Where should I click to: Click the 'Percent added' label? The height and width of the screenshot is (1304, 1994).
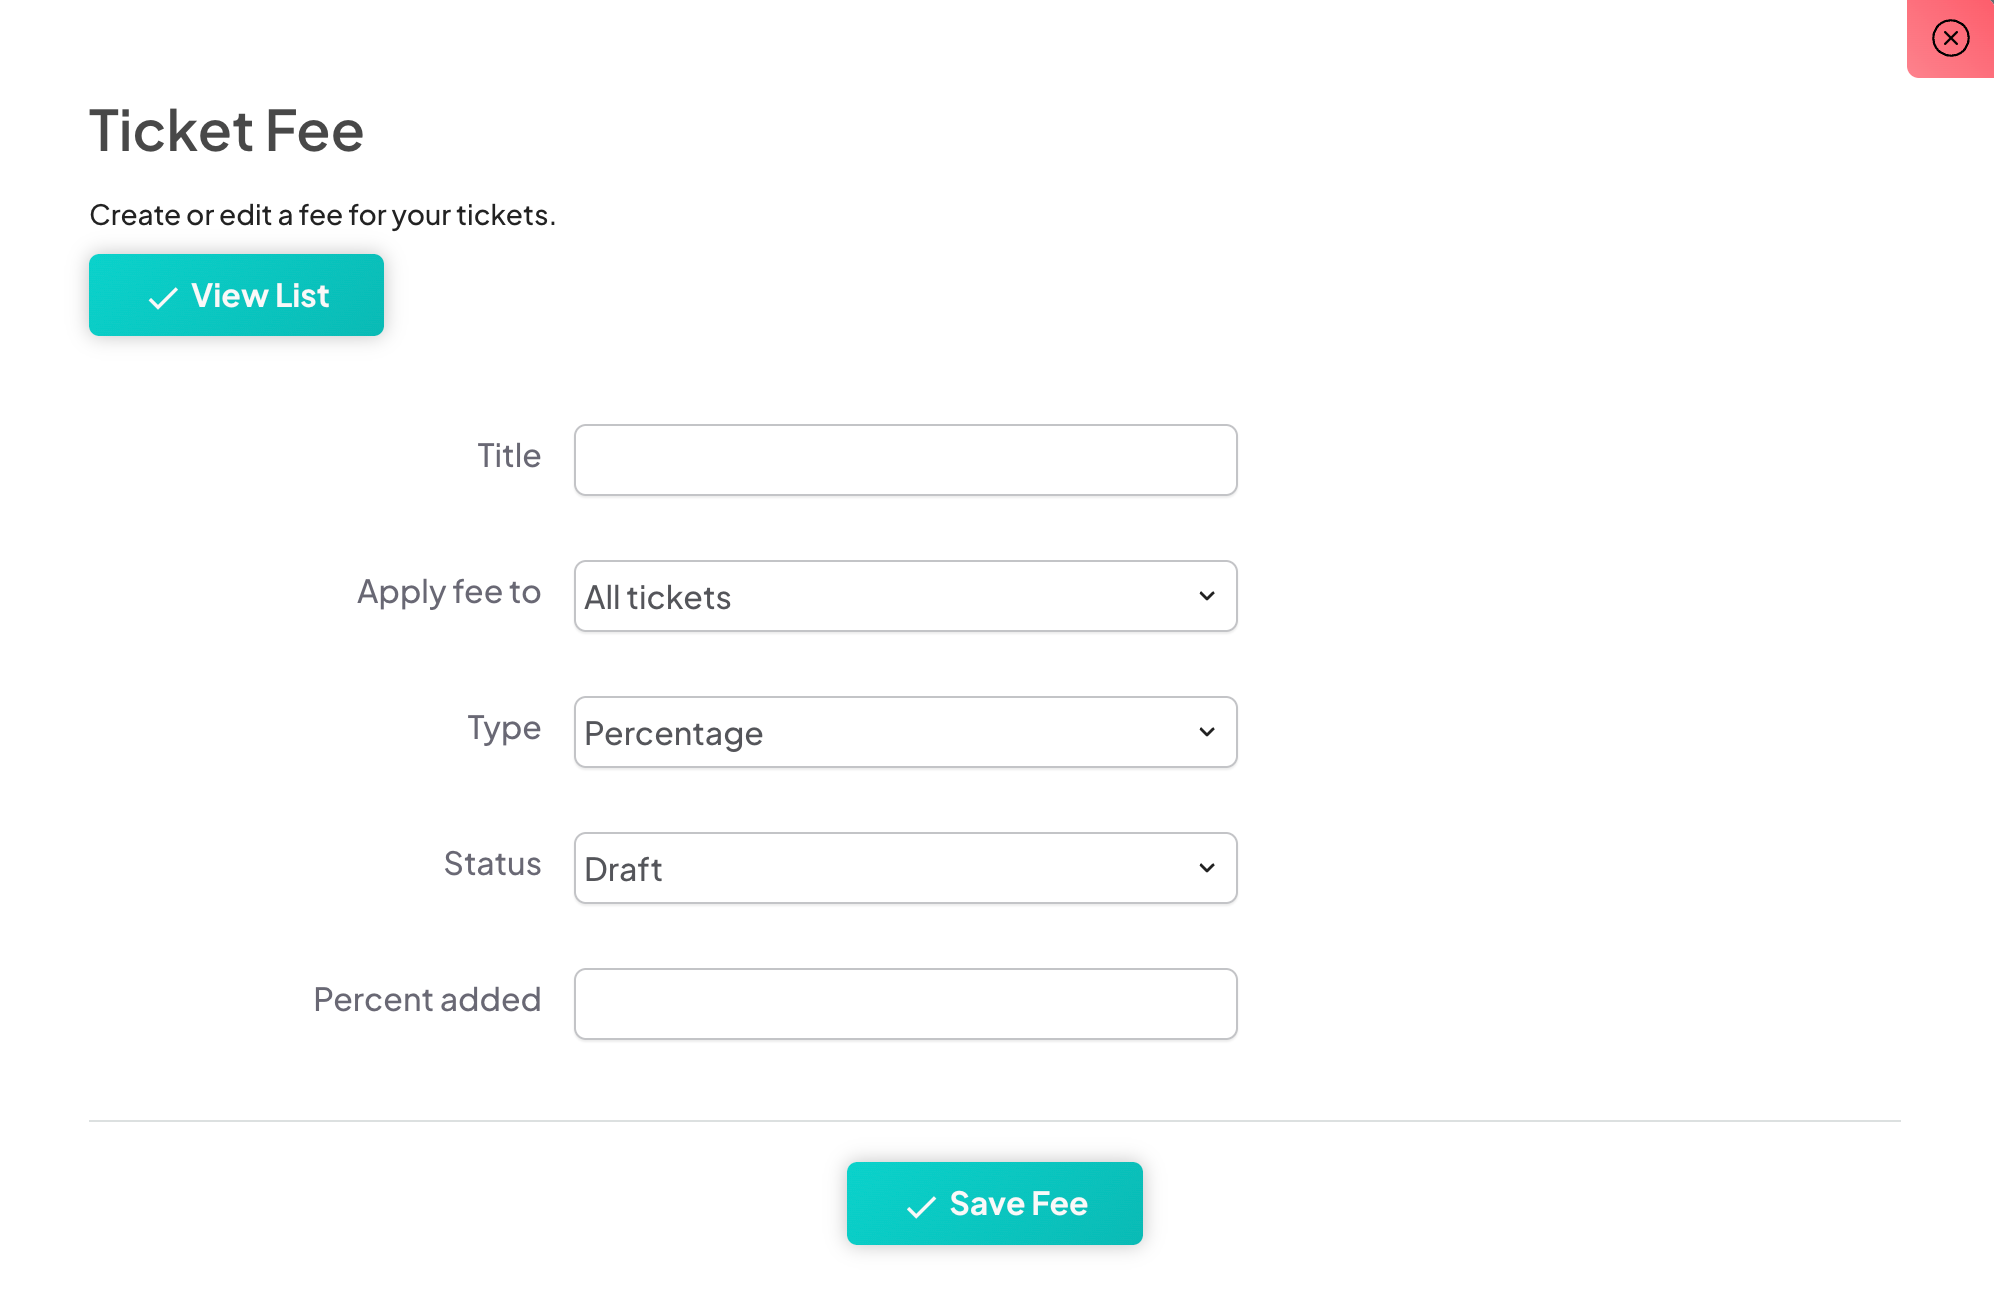pyautogui.click(x=427, y=1000)
